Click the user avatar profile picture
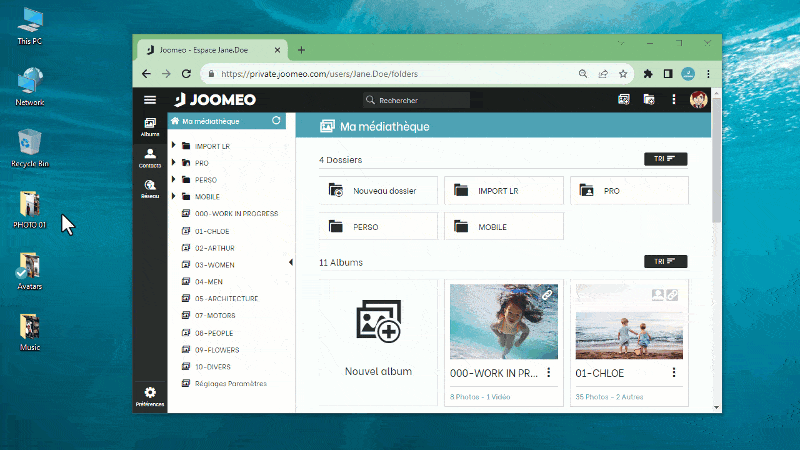Screen dimensions: 800x450 click(699, 100)
